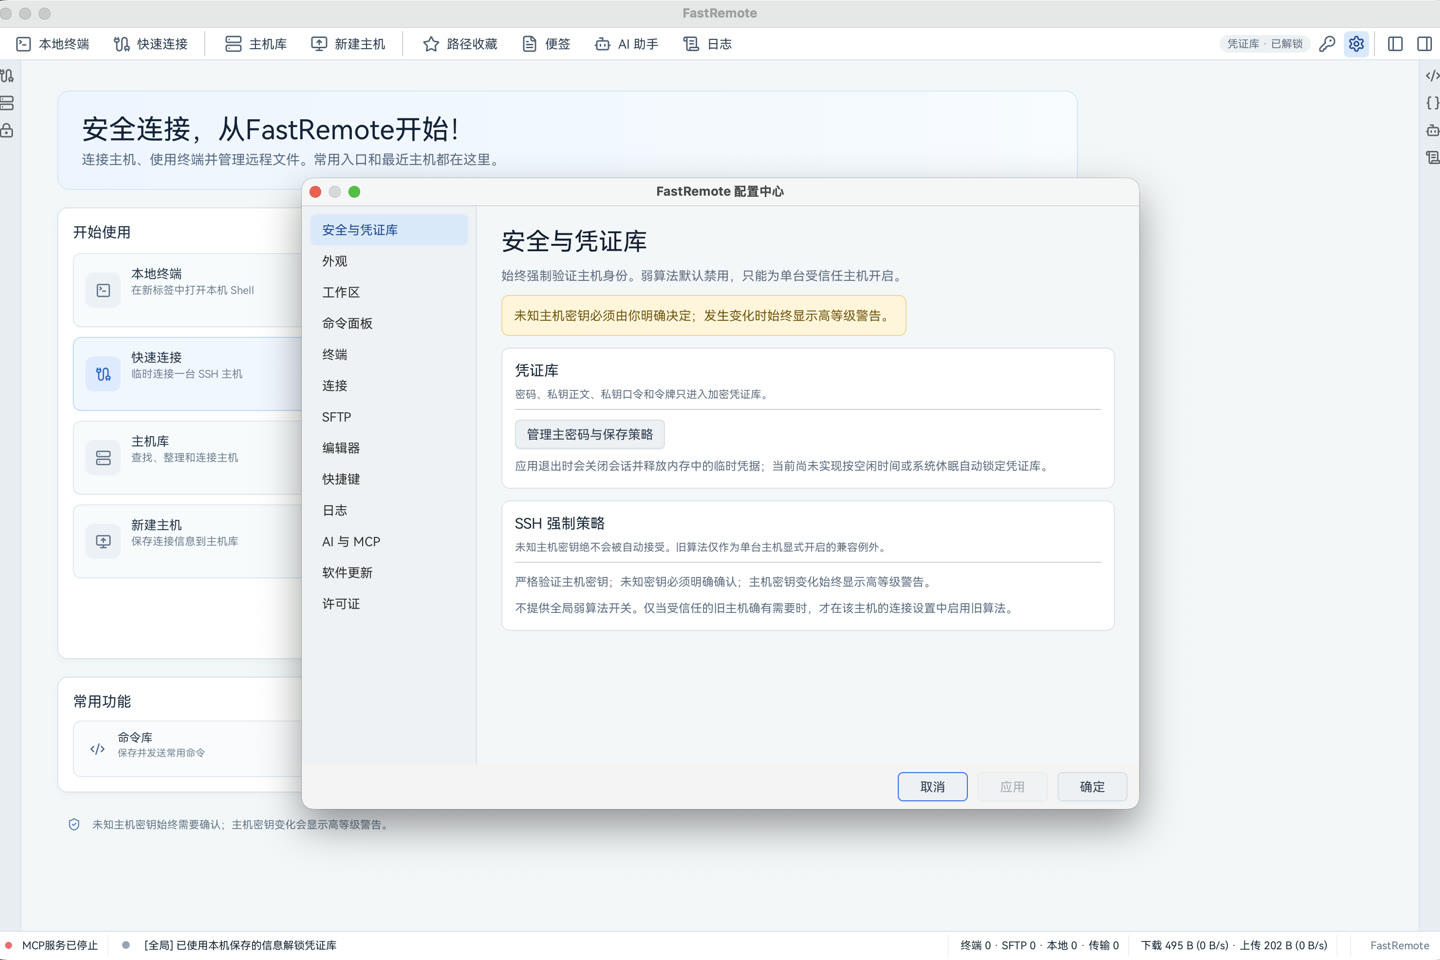
Task: Click the FastRemote 配置中心 dialog title
Action: click(x=720, y=191)
